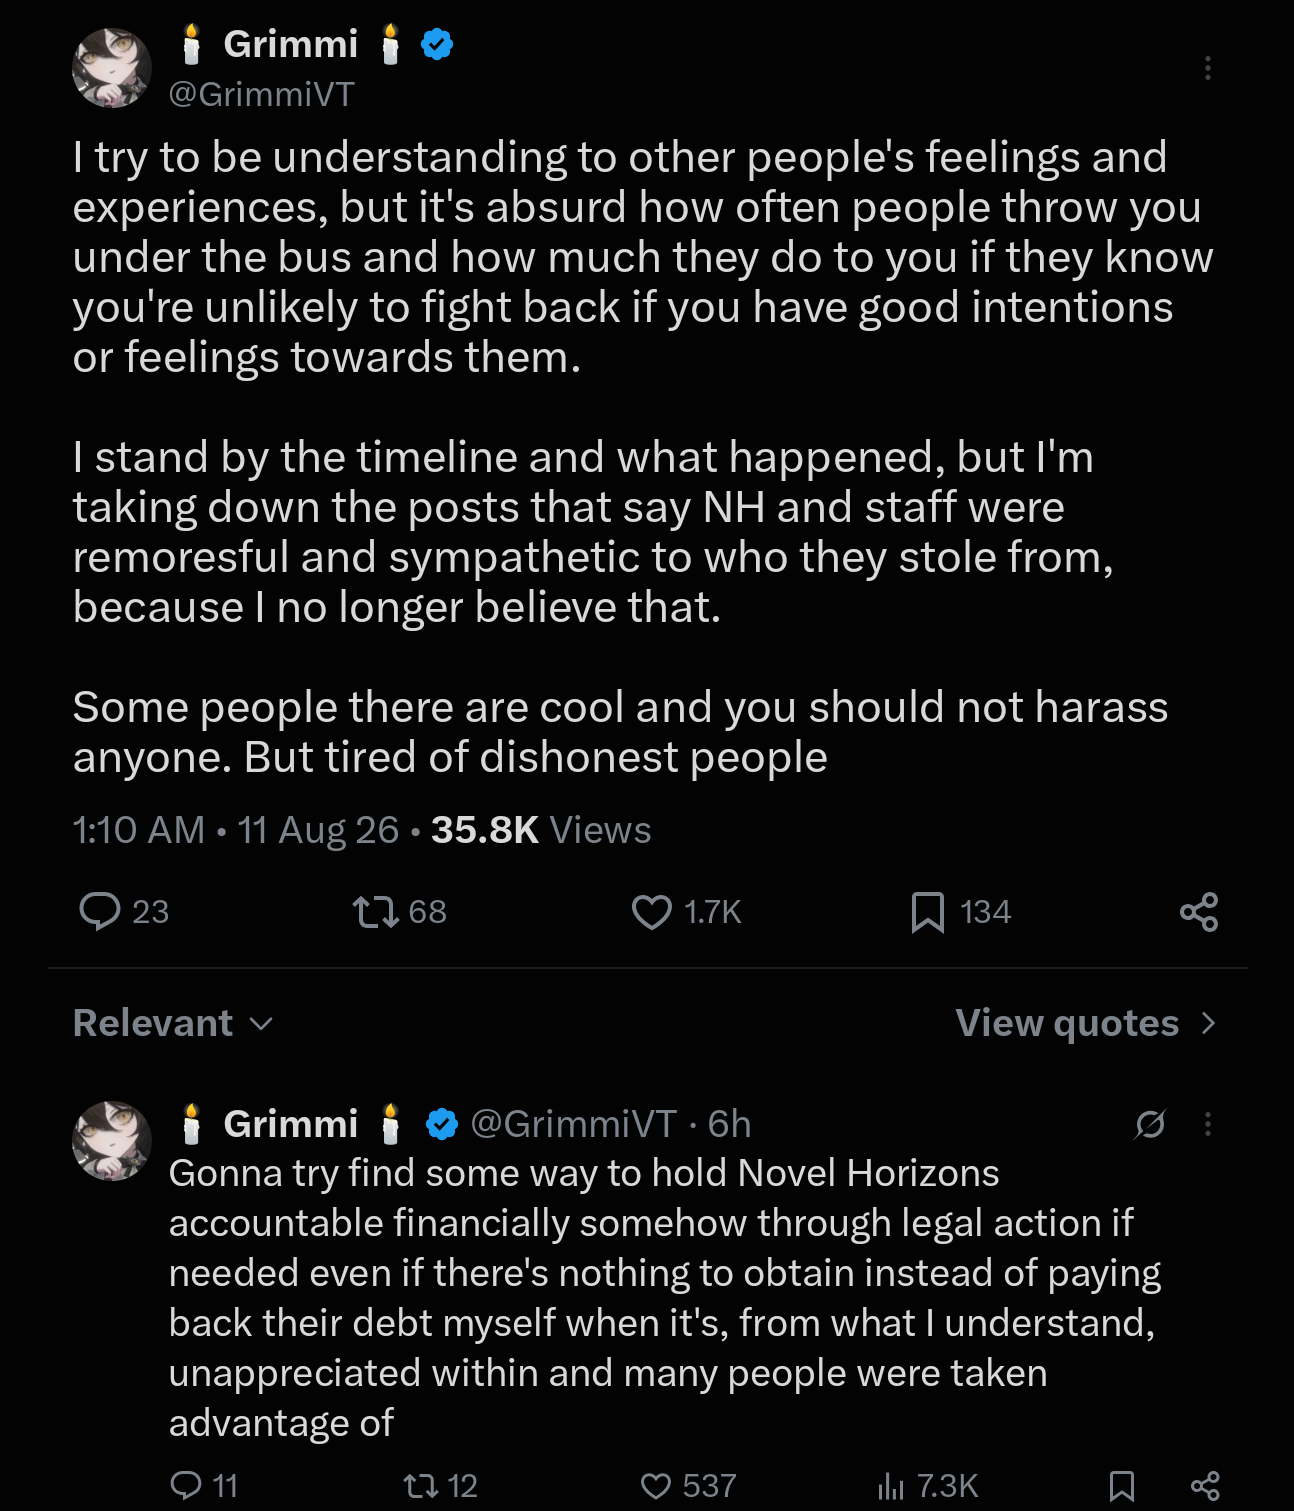
Task: Open more options on reply post
Action: pos(1208,1124)
